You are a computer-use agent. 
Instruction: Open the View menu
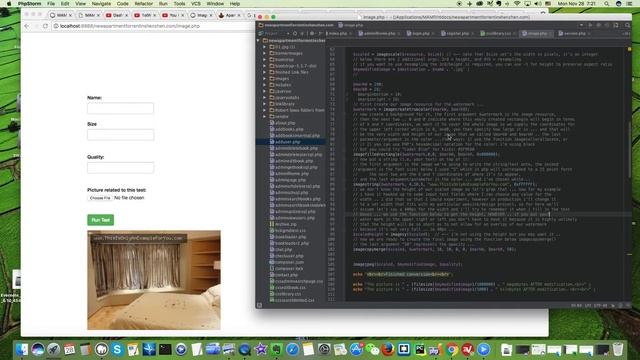pos(80,4)
